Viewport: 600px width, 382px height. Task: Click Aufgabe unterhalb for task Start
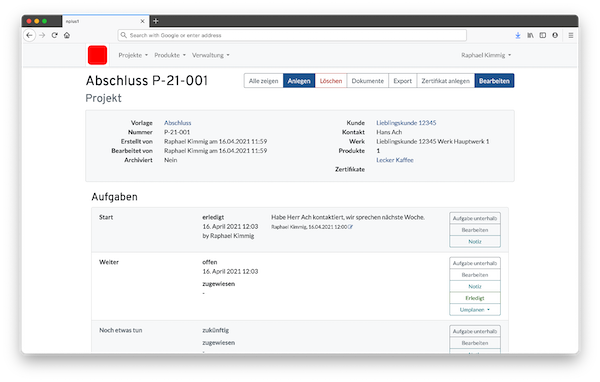(x=475, y=218)
